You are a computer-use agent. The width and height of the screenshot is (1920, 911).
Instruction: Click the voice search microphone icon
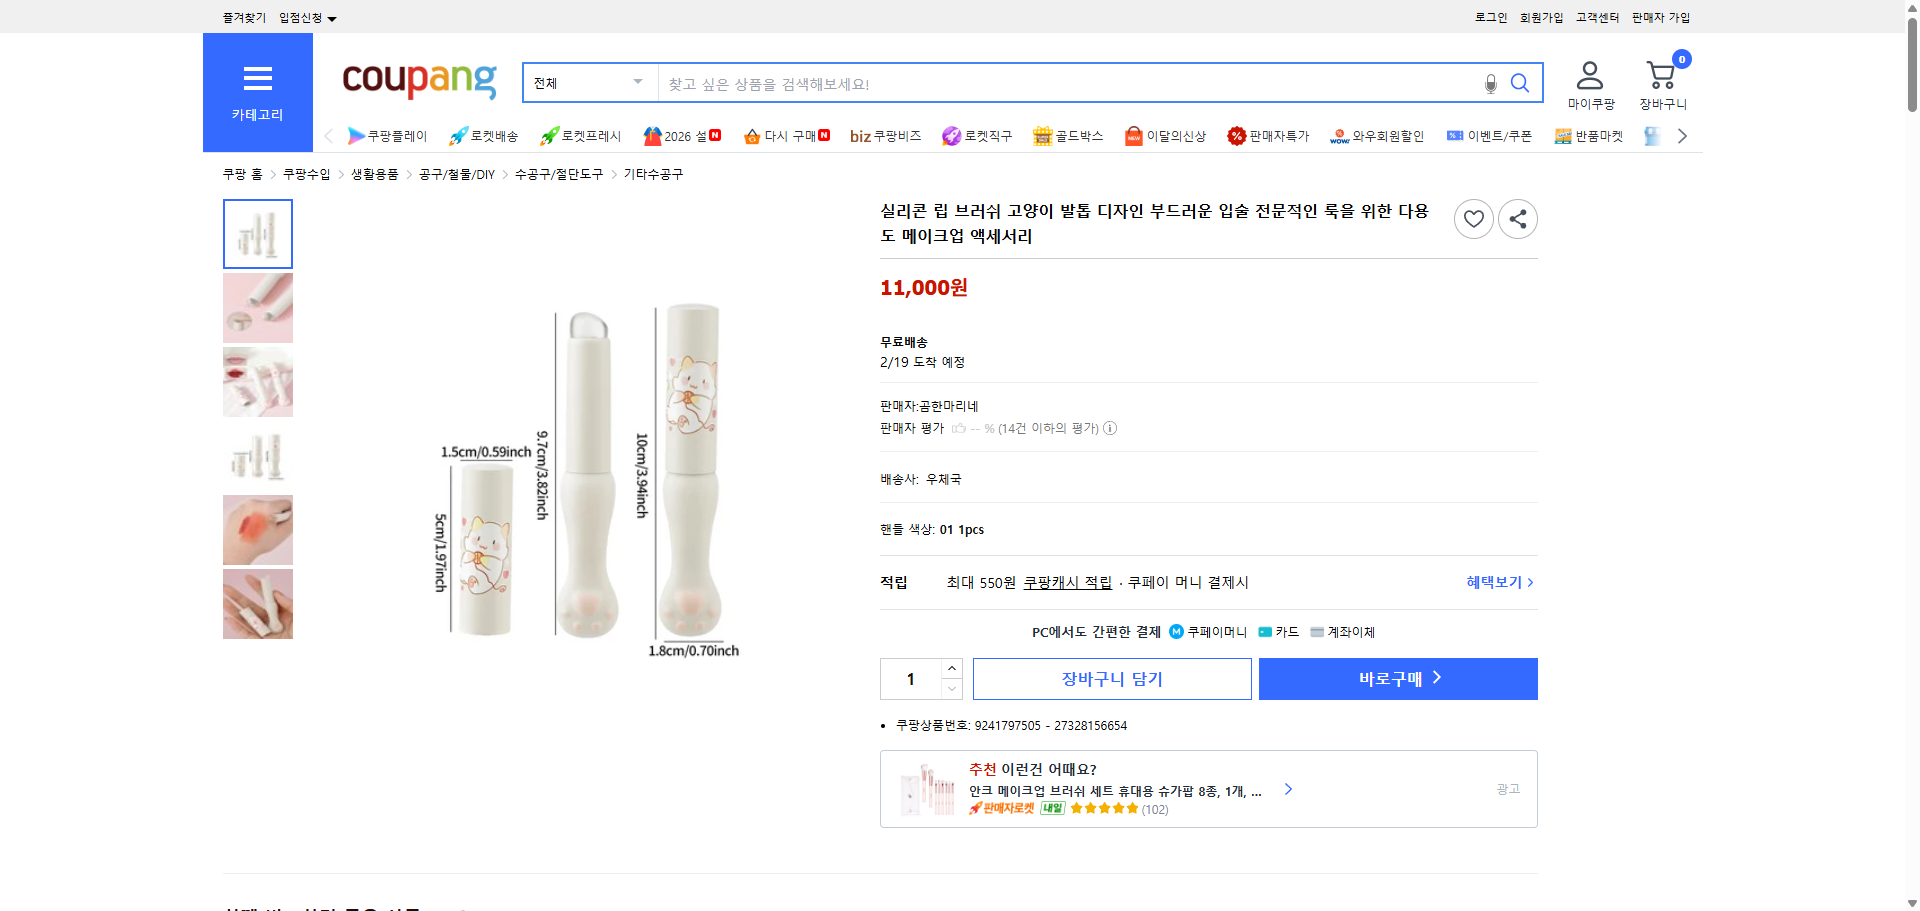pos(1489,83)
